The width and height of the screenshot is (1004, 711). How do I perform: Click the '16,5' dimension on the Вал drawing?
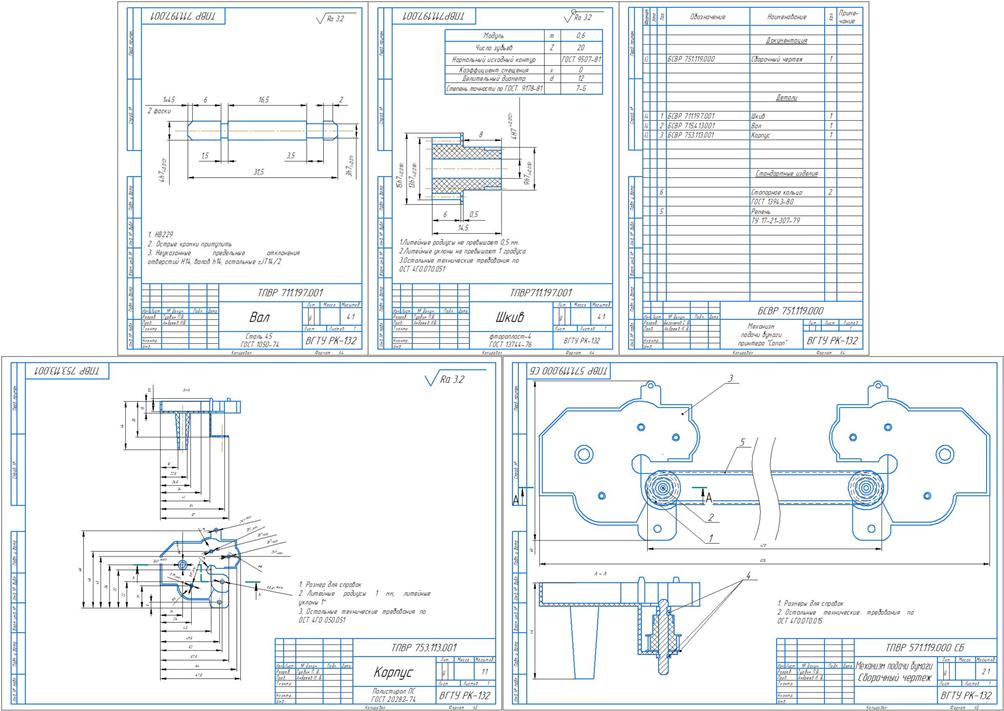(263, 99)
